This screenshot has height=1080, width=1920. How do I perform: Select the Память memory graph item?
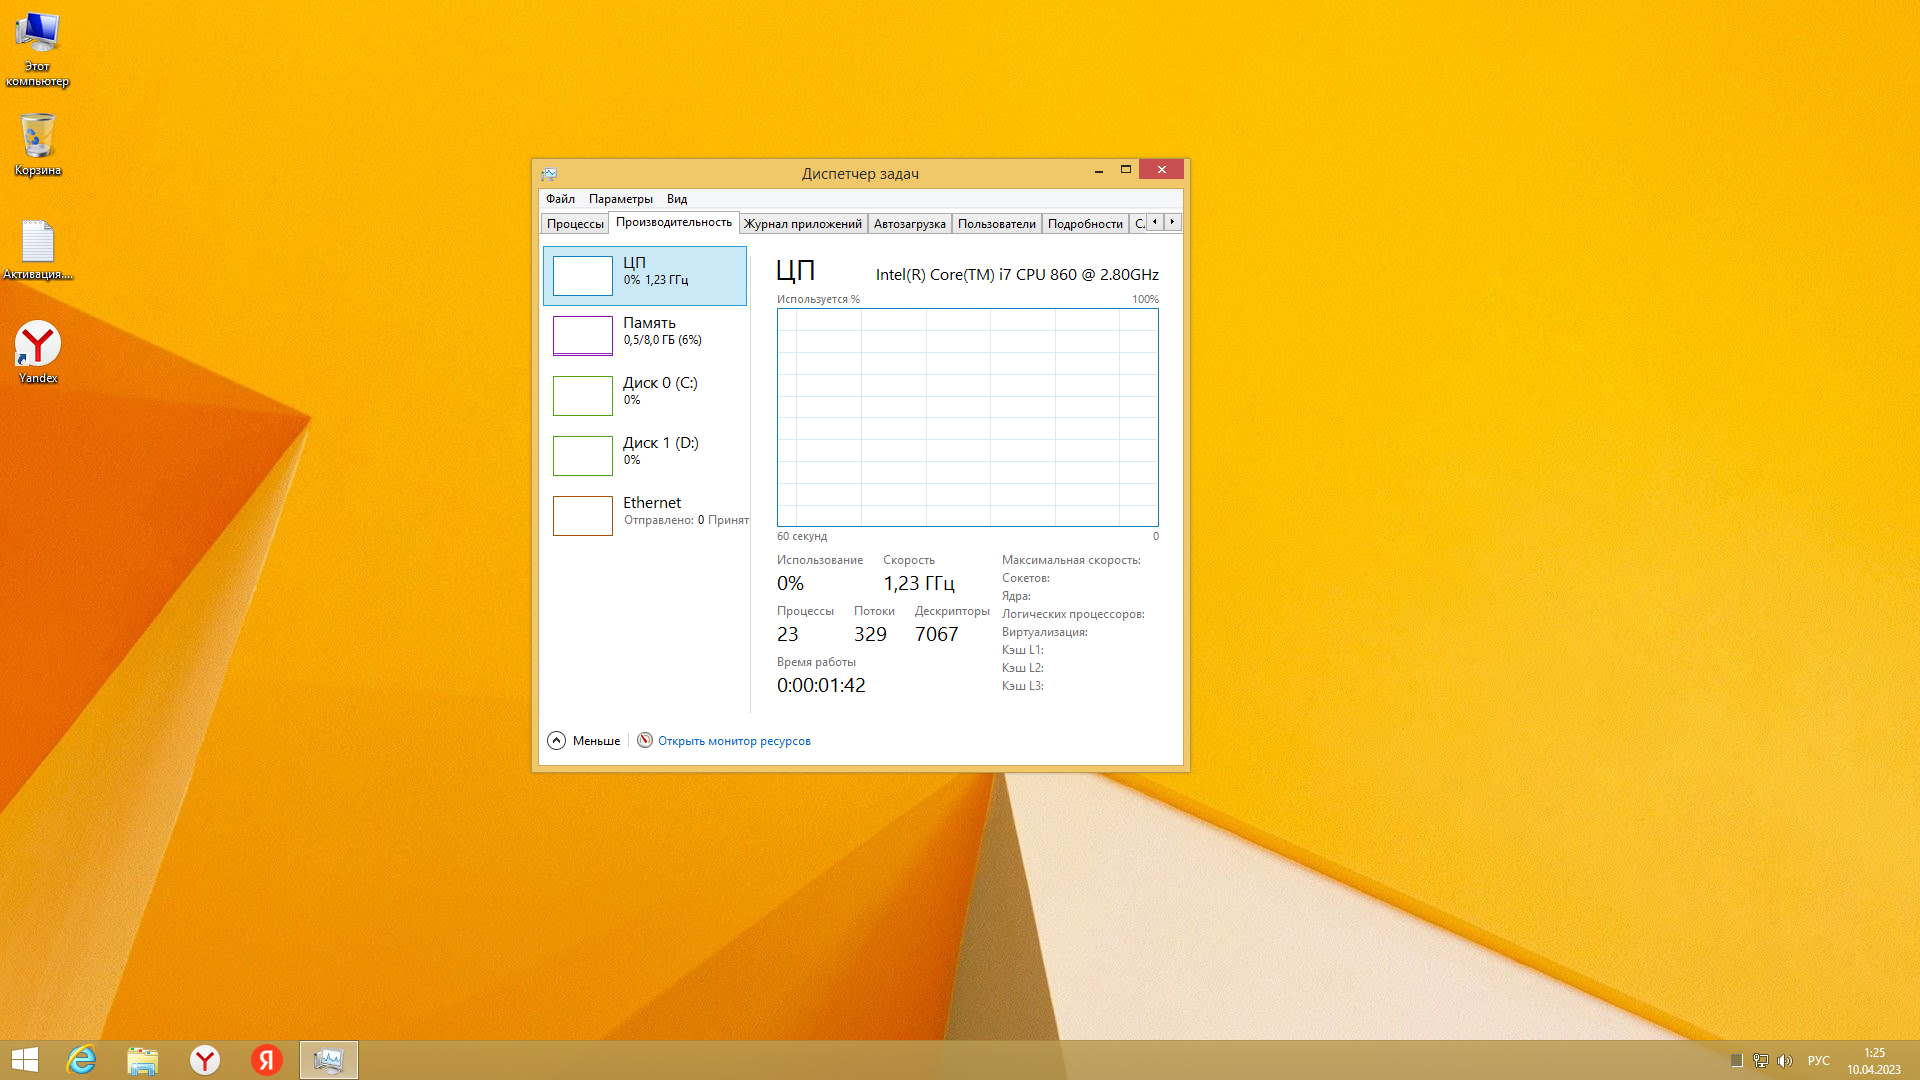(644, 335)
